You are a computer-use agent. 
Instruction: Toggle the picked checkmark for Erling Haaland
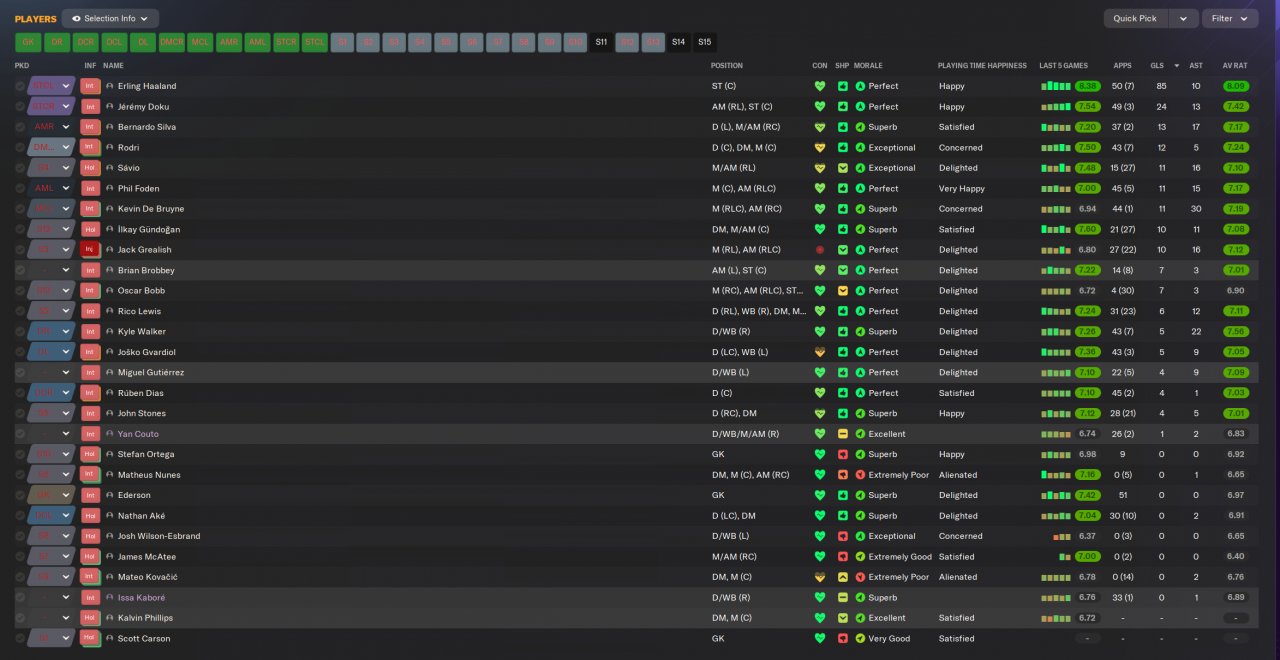[20, 86]
